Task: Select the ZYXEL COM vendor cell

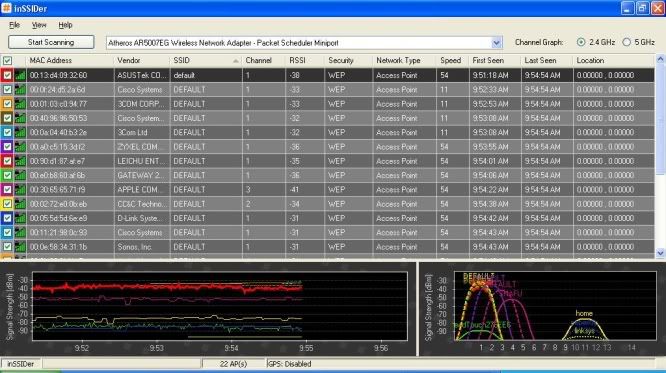Action: 142,147
